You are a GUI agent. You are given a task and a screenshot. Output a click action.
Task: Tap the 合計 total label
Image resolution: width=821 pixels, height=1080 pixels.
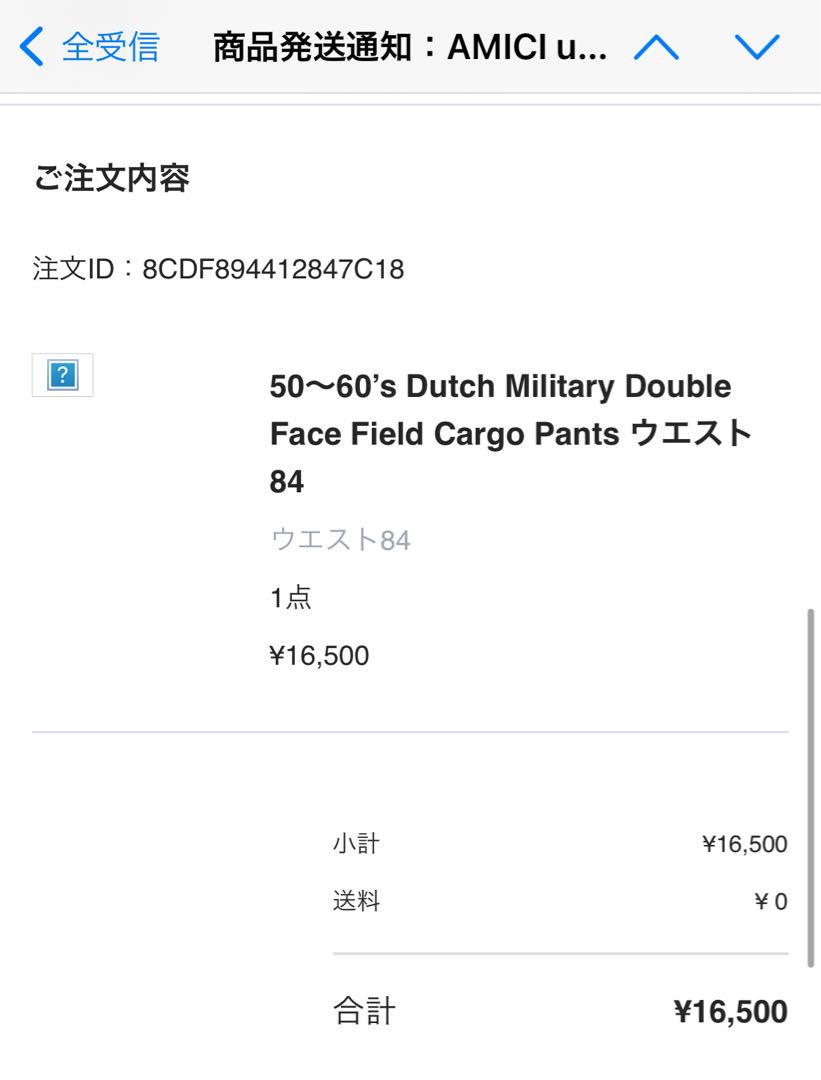[364, 1011]
